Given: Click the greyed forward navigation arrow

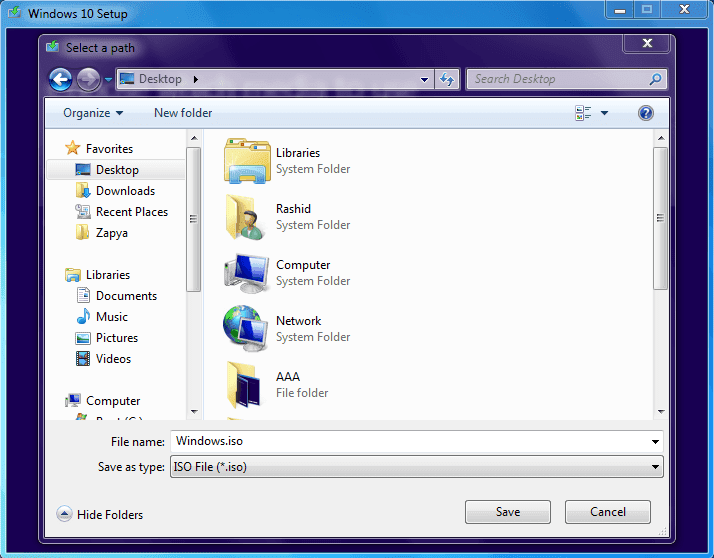Looking at the screenshot, I should click(x=88, y=80).
